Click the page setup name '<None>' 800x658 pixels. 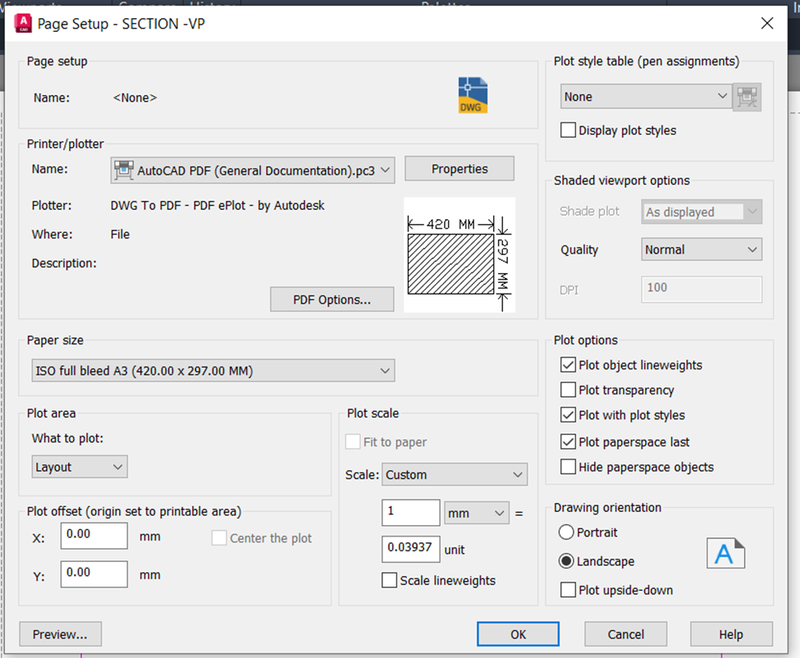[x=135, y=97]
